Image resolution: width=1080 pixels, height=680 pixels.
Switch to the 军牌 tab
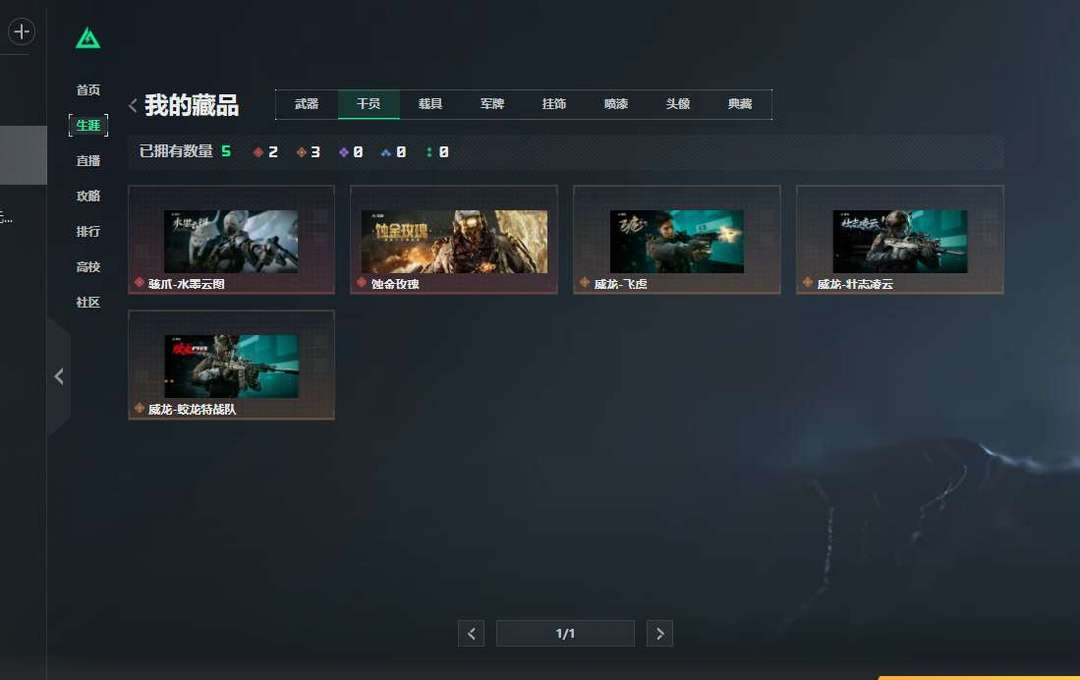pos(492,104)
